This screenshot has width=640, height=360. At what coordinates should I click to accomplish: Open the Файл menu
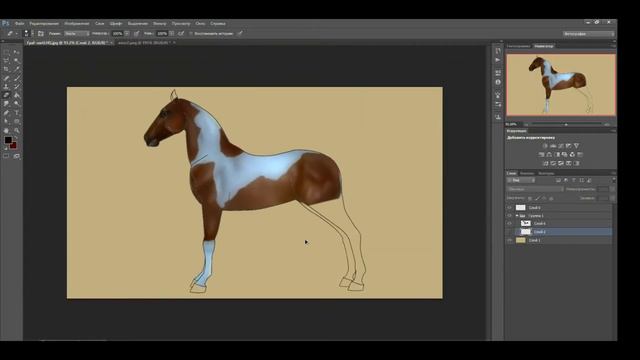tap(19, 24)
